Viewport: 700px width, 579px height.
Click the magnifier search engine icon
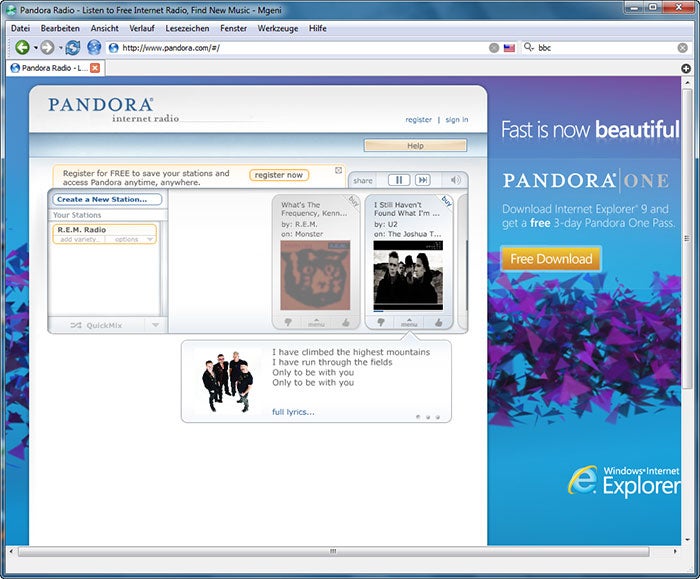click(x=529, y=47)
